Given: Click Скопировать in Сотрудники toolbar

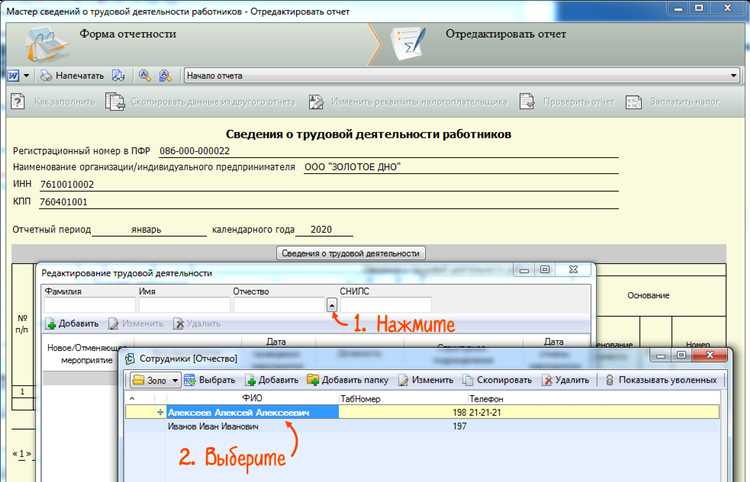Looking at the screenshot, I should point(497,380).
